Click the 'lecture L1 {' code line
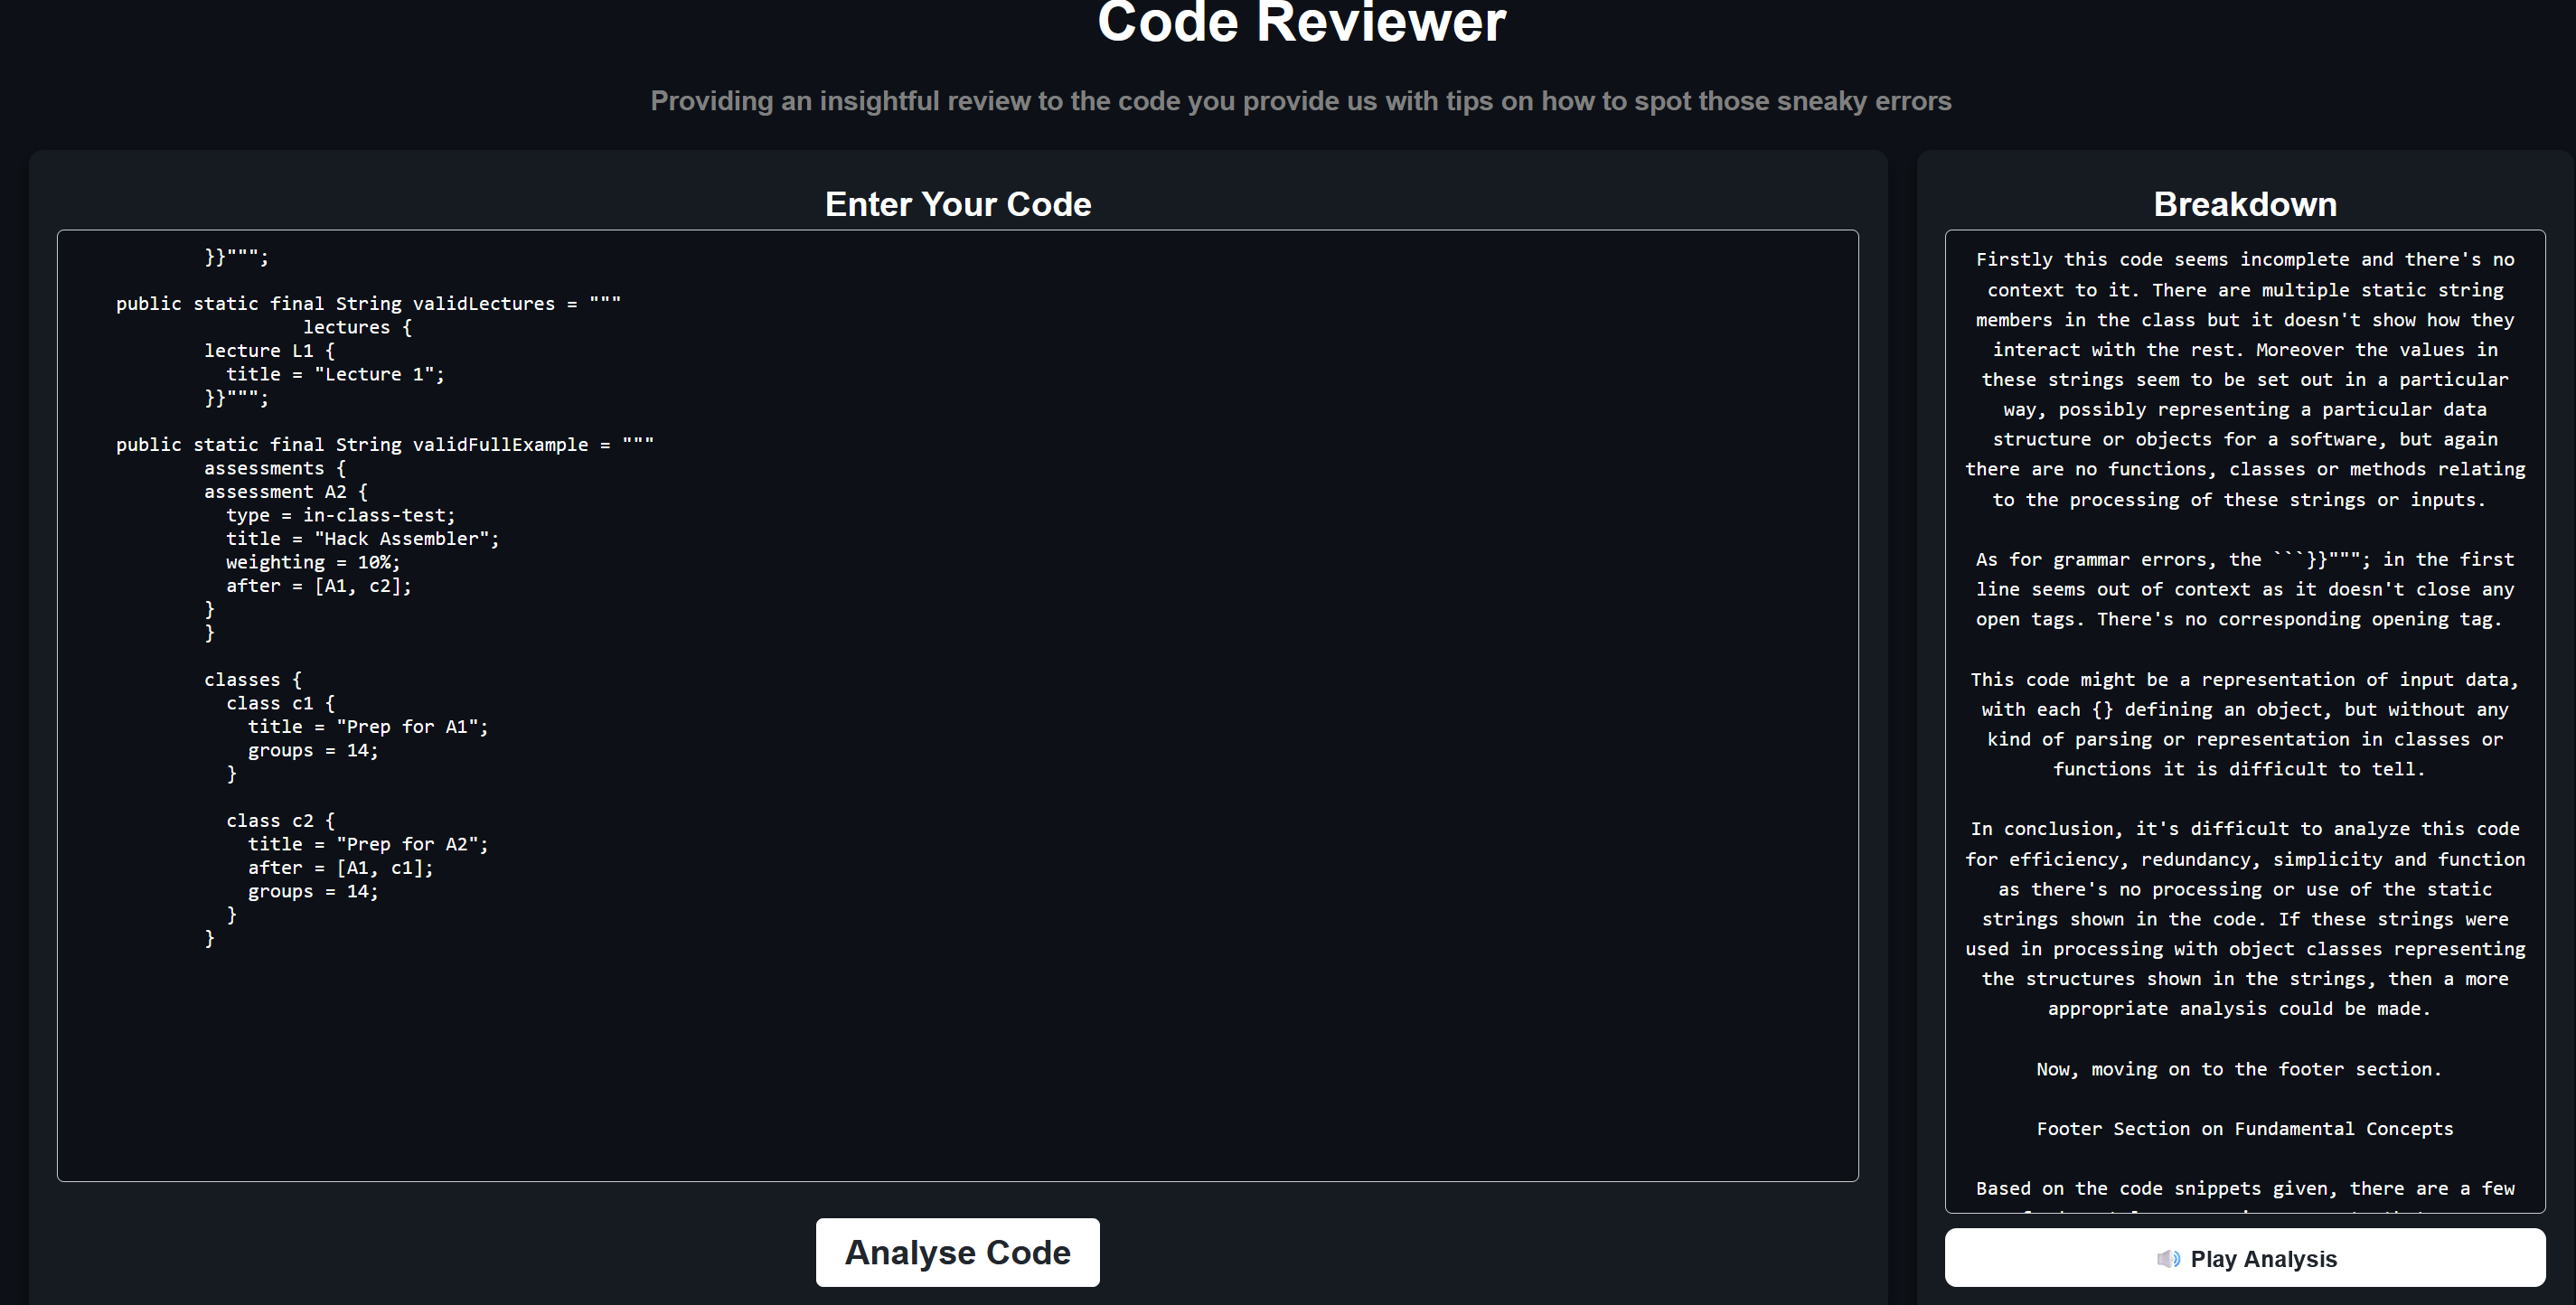 point(269,351)
